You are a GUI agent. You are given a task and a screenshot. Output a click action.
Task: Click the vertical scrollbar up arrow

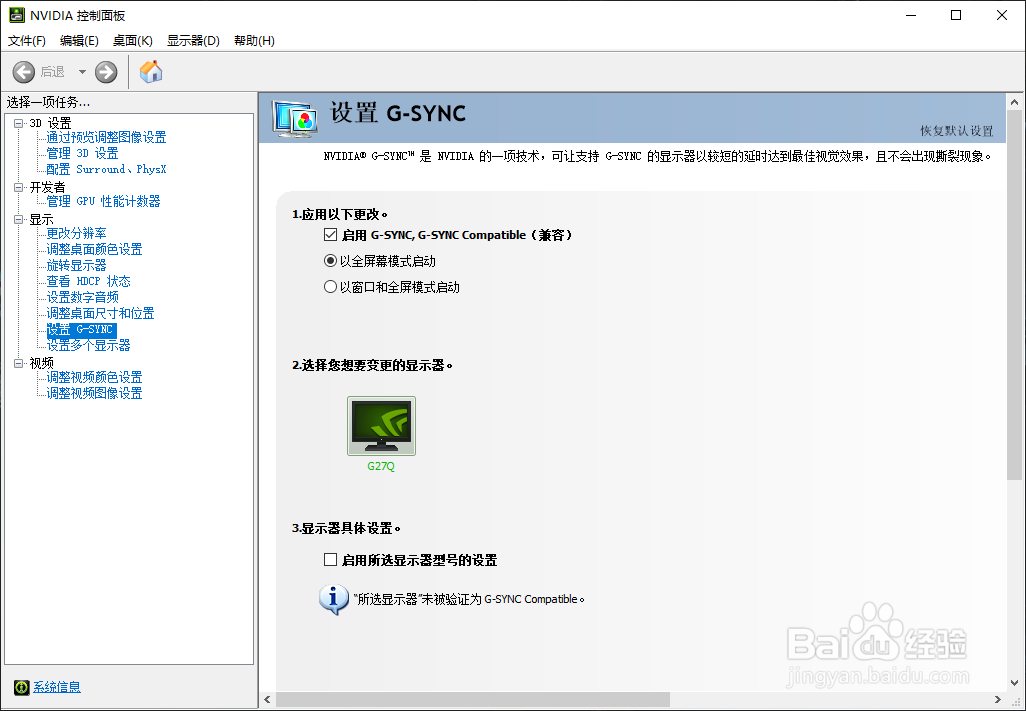coord(1014,102)
